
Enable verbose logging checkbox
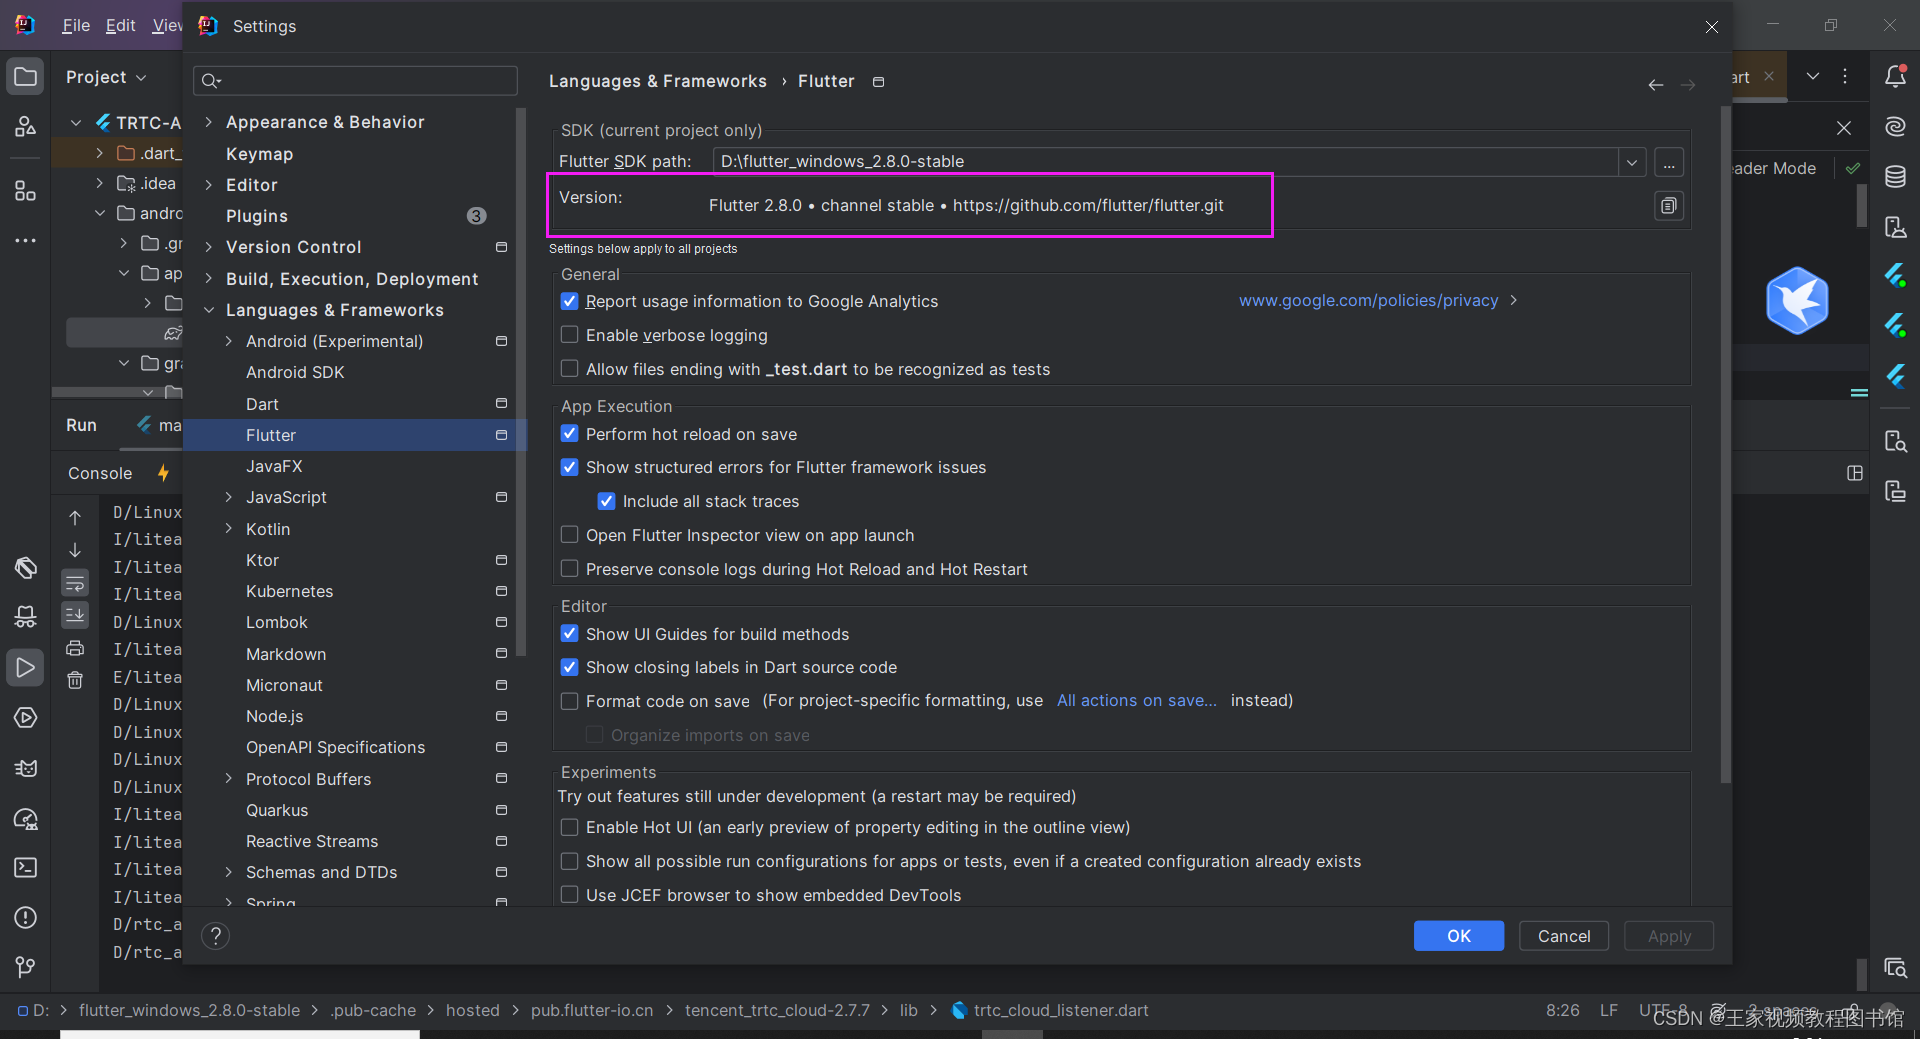570,335
